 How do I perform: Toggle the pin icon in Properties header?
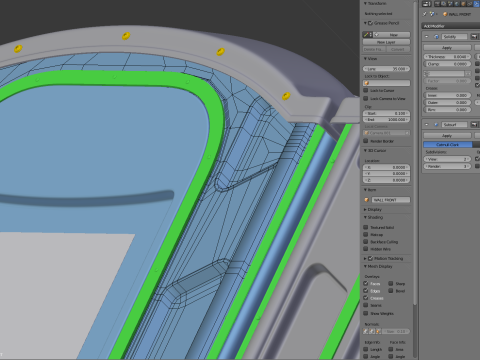(x=425, y=14)
